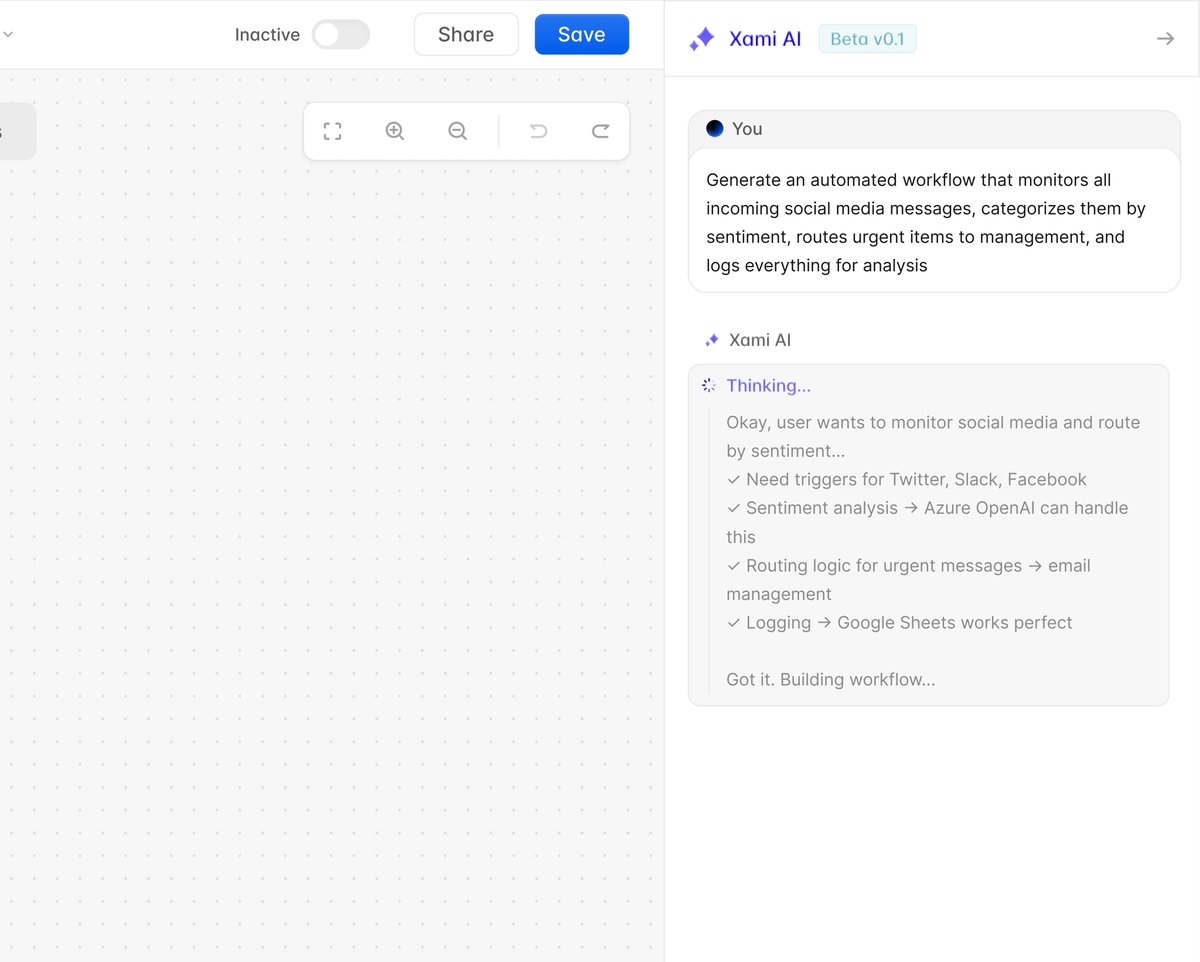This screenshot has width=1200, height=962.
Task: Select the fit-to-view icon in canvas toolbar
Action: click(332, 130)
